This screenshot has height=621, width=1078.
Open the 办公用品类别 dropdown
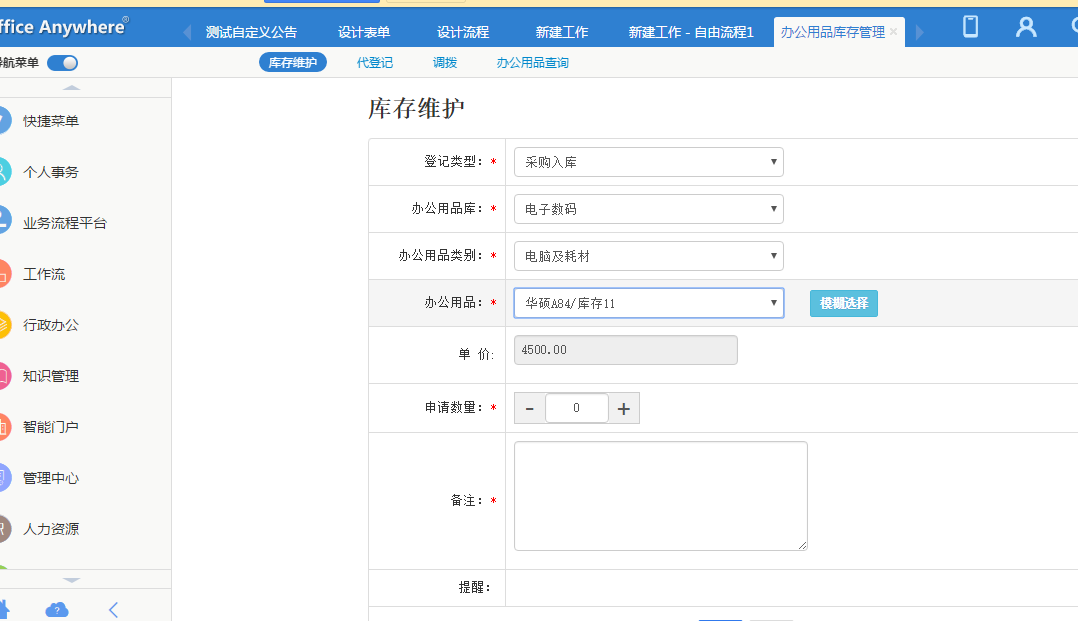point(648,256)
